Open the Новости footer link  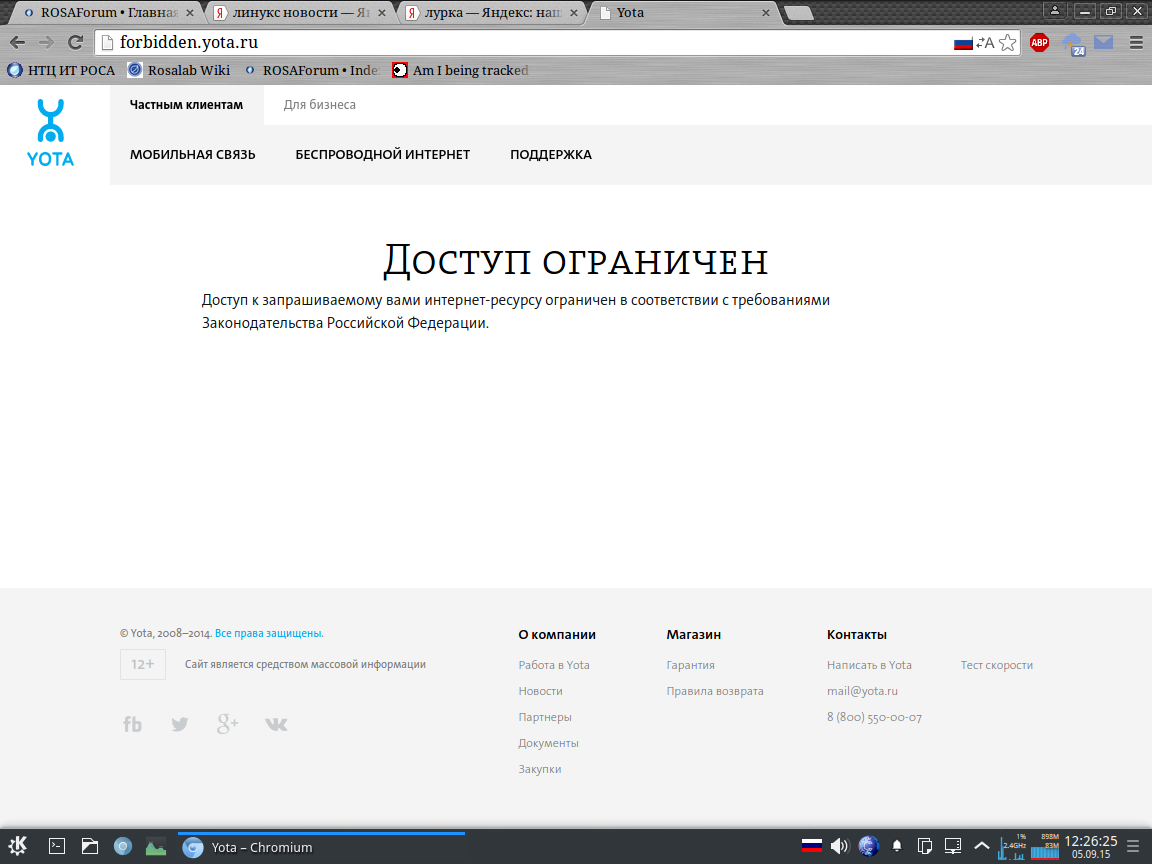click(x=541, y=691)
